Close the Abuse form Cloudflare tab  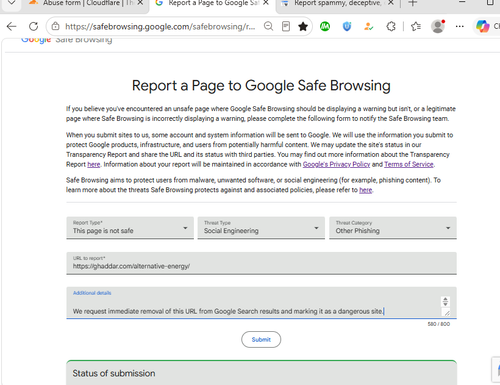coord(140,3)
